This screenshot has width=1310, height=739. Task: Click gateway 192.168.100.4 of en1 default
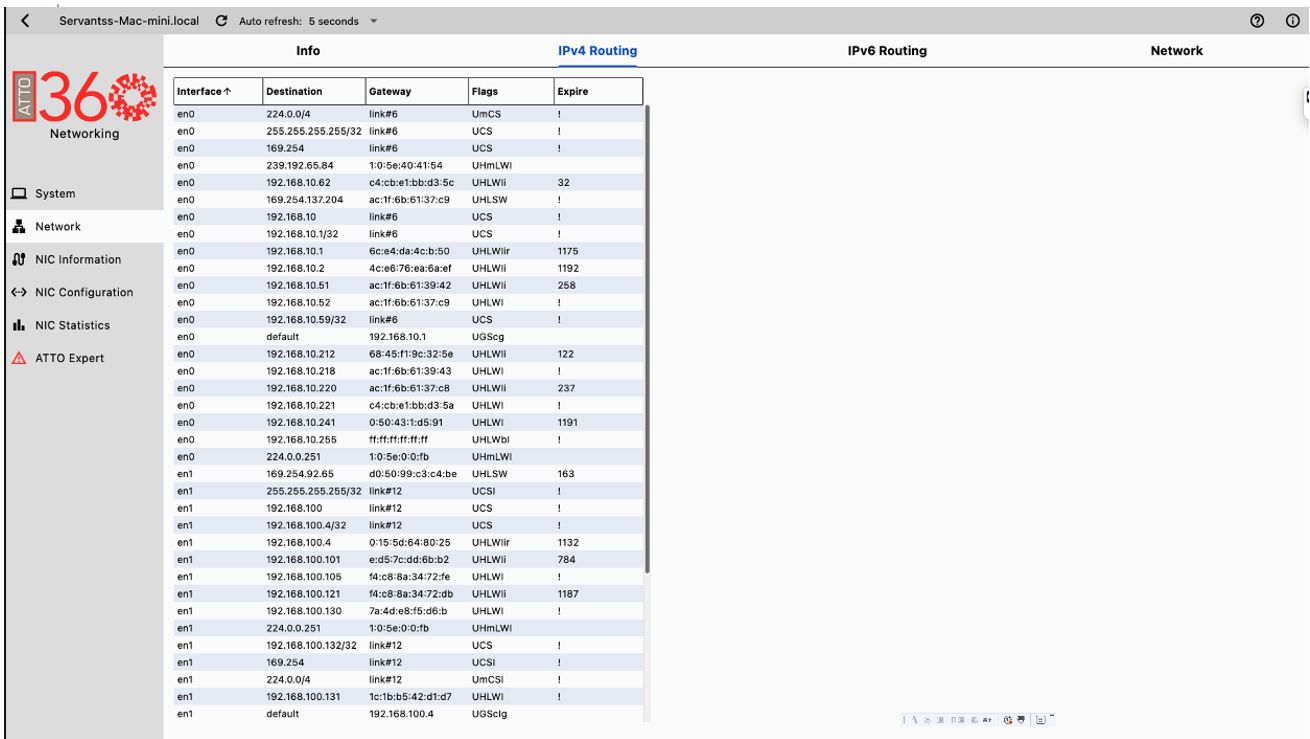[x=404, y=714]
